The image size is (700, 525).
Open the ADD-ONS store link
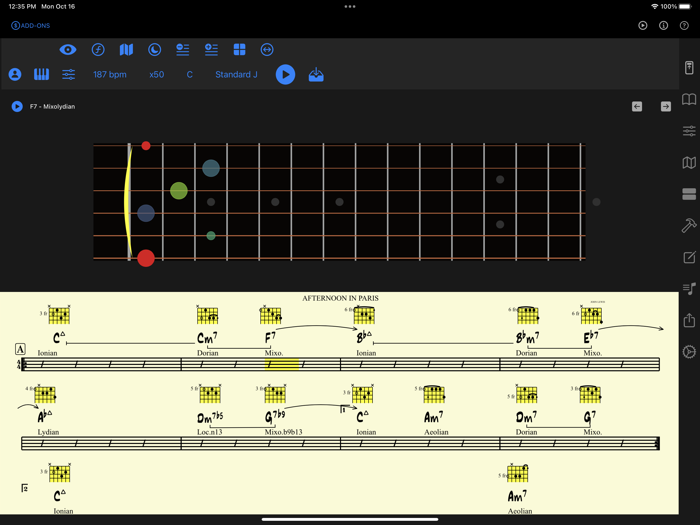[x=30, y=25]
